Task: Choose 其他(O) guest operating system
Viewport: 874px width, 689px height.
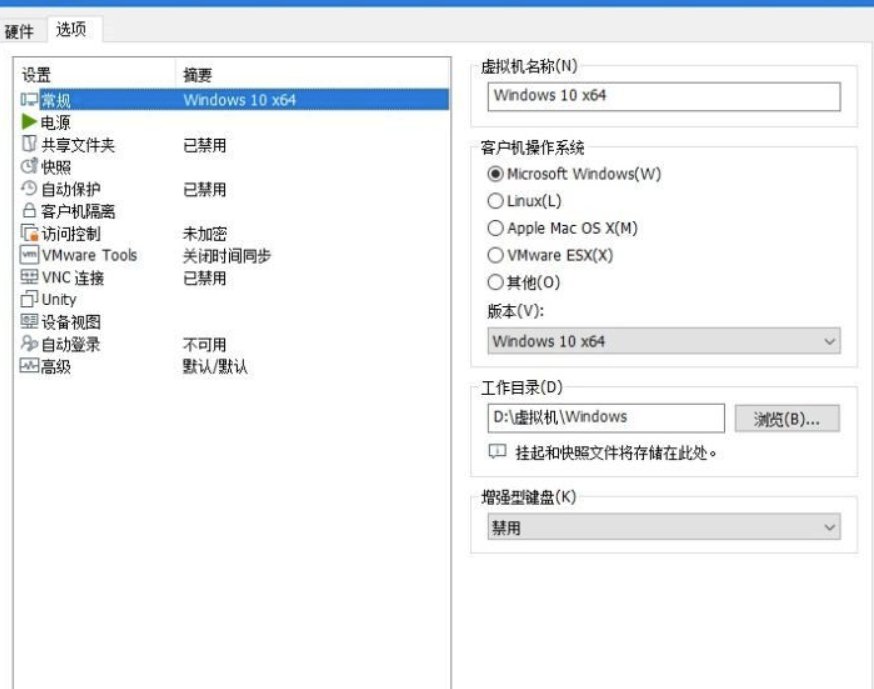Action: click(x=495, y=282)
